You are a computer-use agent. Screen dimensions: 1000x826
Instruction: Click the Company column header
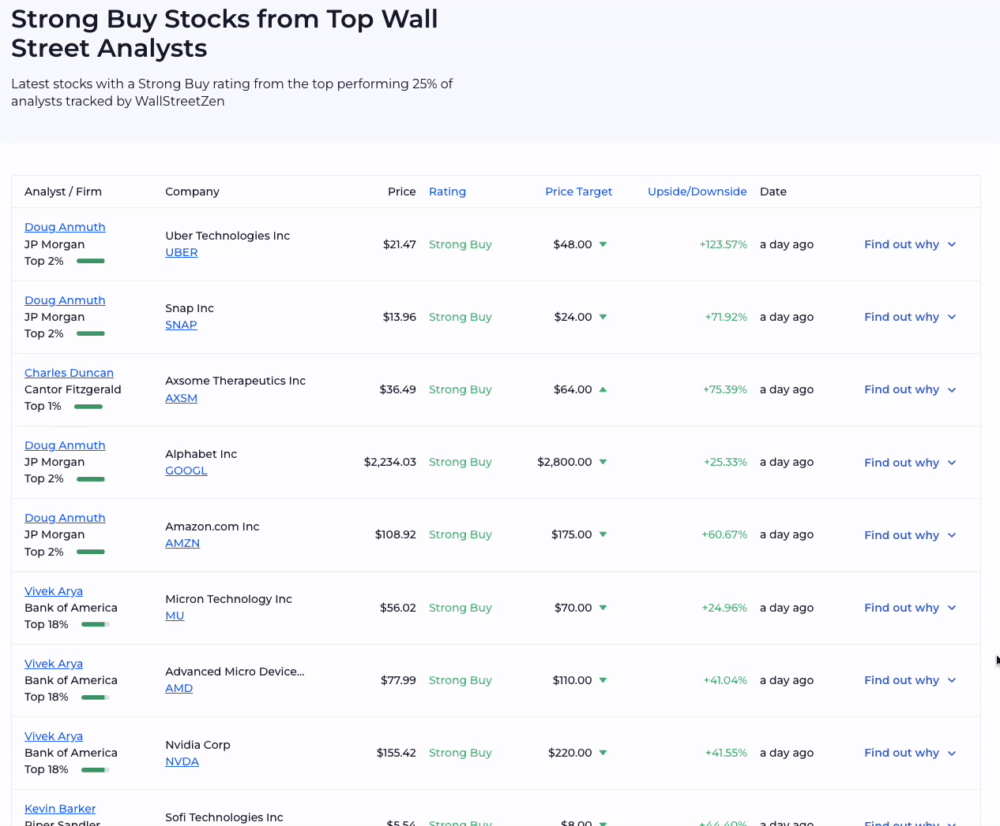click(192, 191)
